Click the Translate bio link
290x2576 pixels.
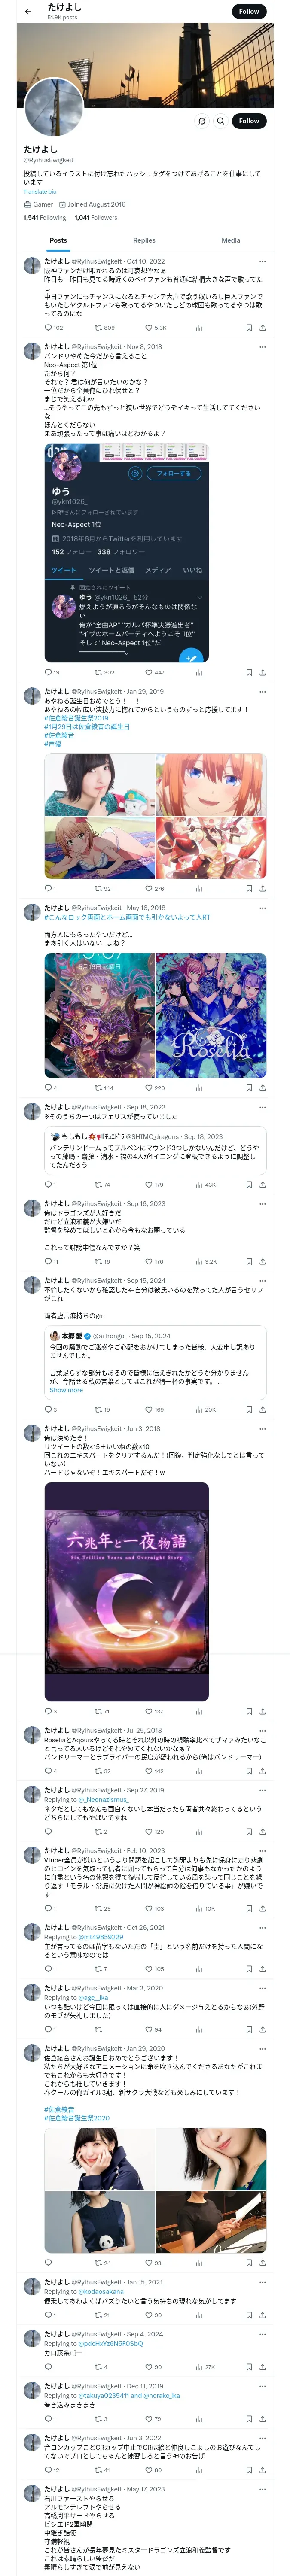point(40,191)
